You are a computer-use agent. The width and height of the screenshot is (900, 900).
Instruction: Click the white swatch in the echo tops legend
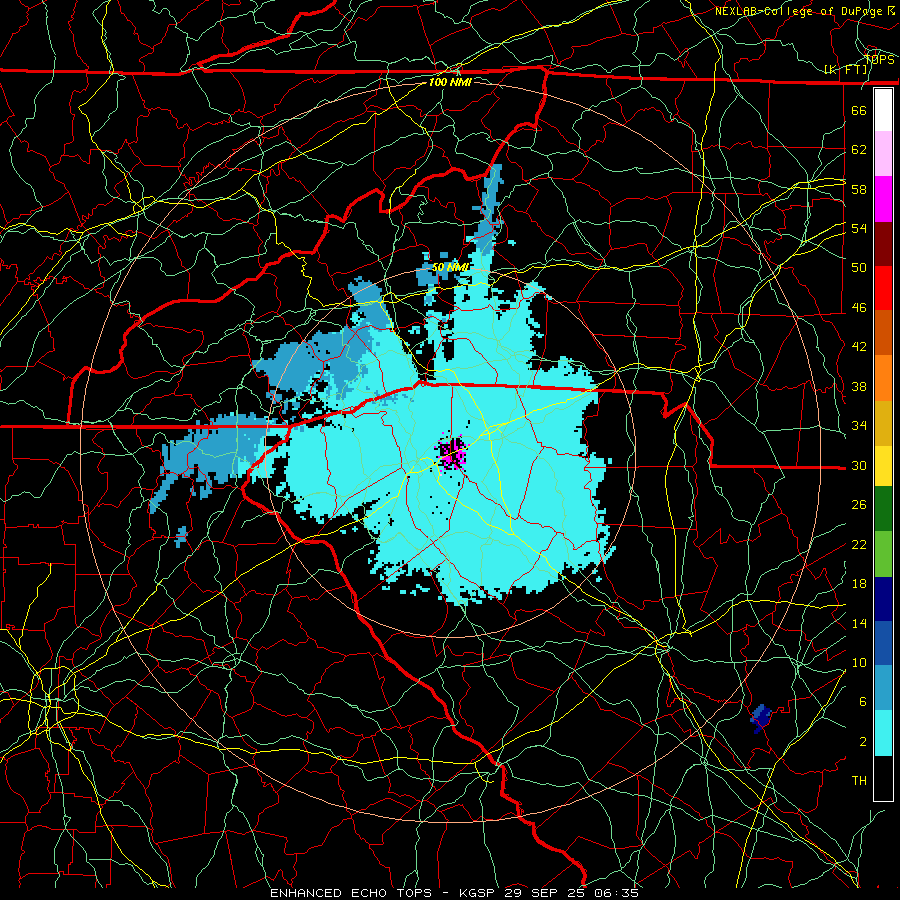883,110
